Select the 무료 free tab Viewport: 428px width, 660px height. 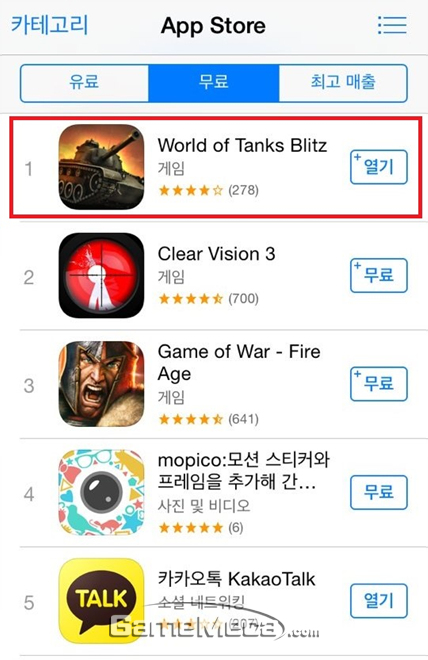click(214, 83)
